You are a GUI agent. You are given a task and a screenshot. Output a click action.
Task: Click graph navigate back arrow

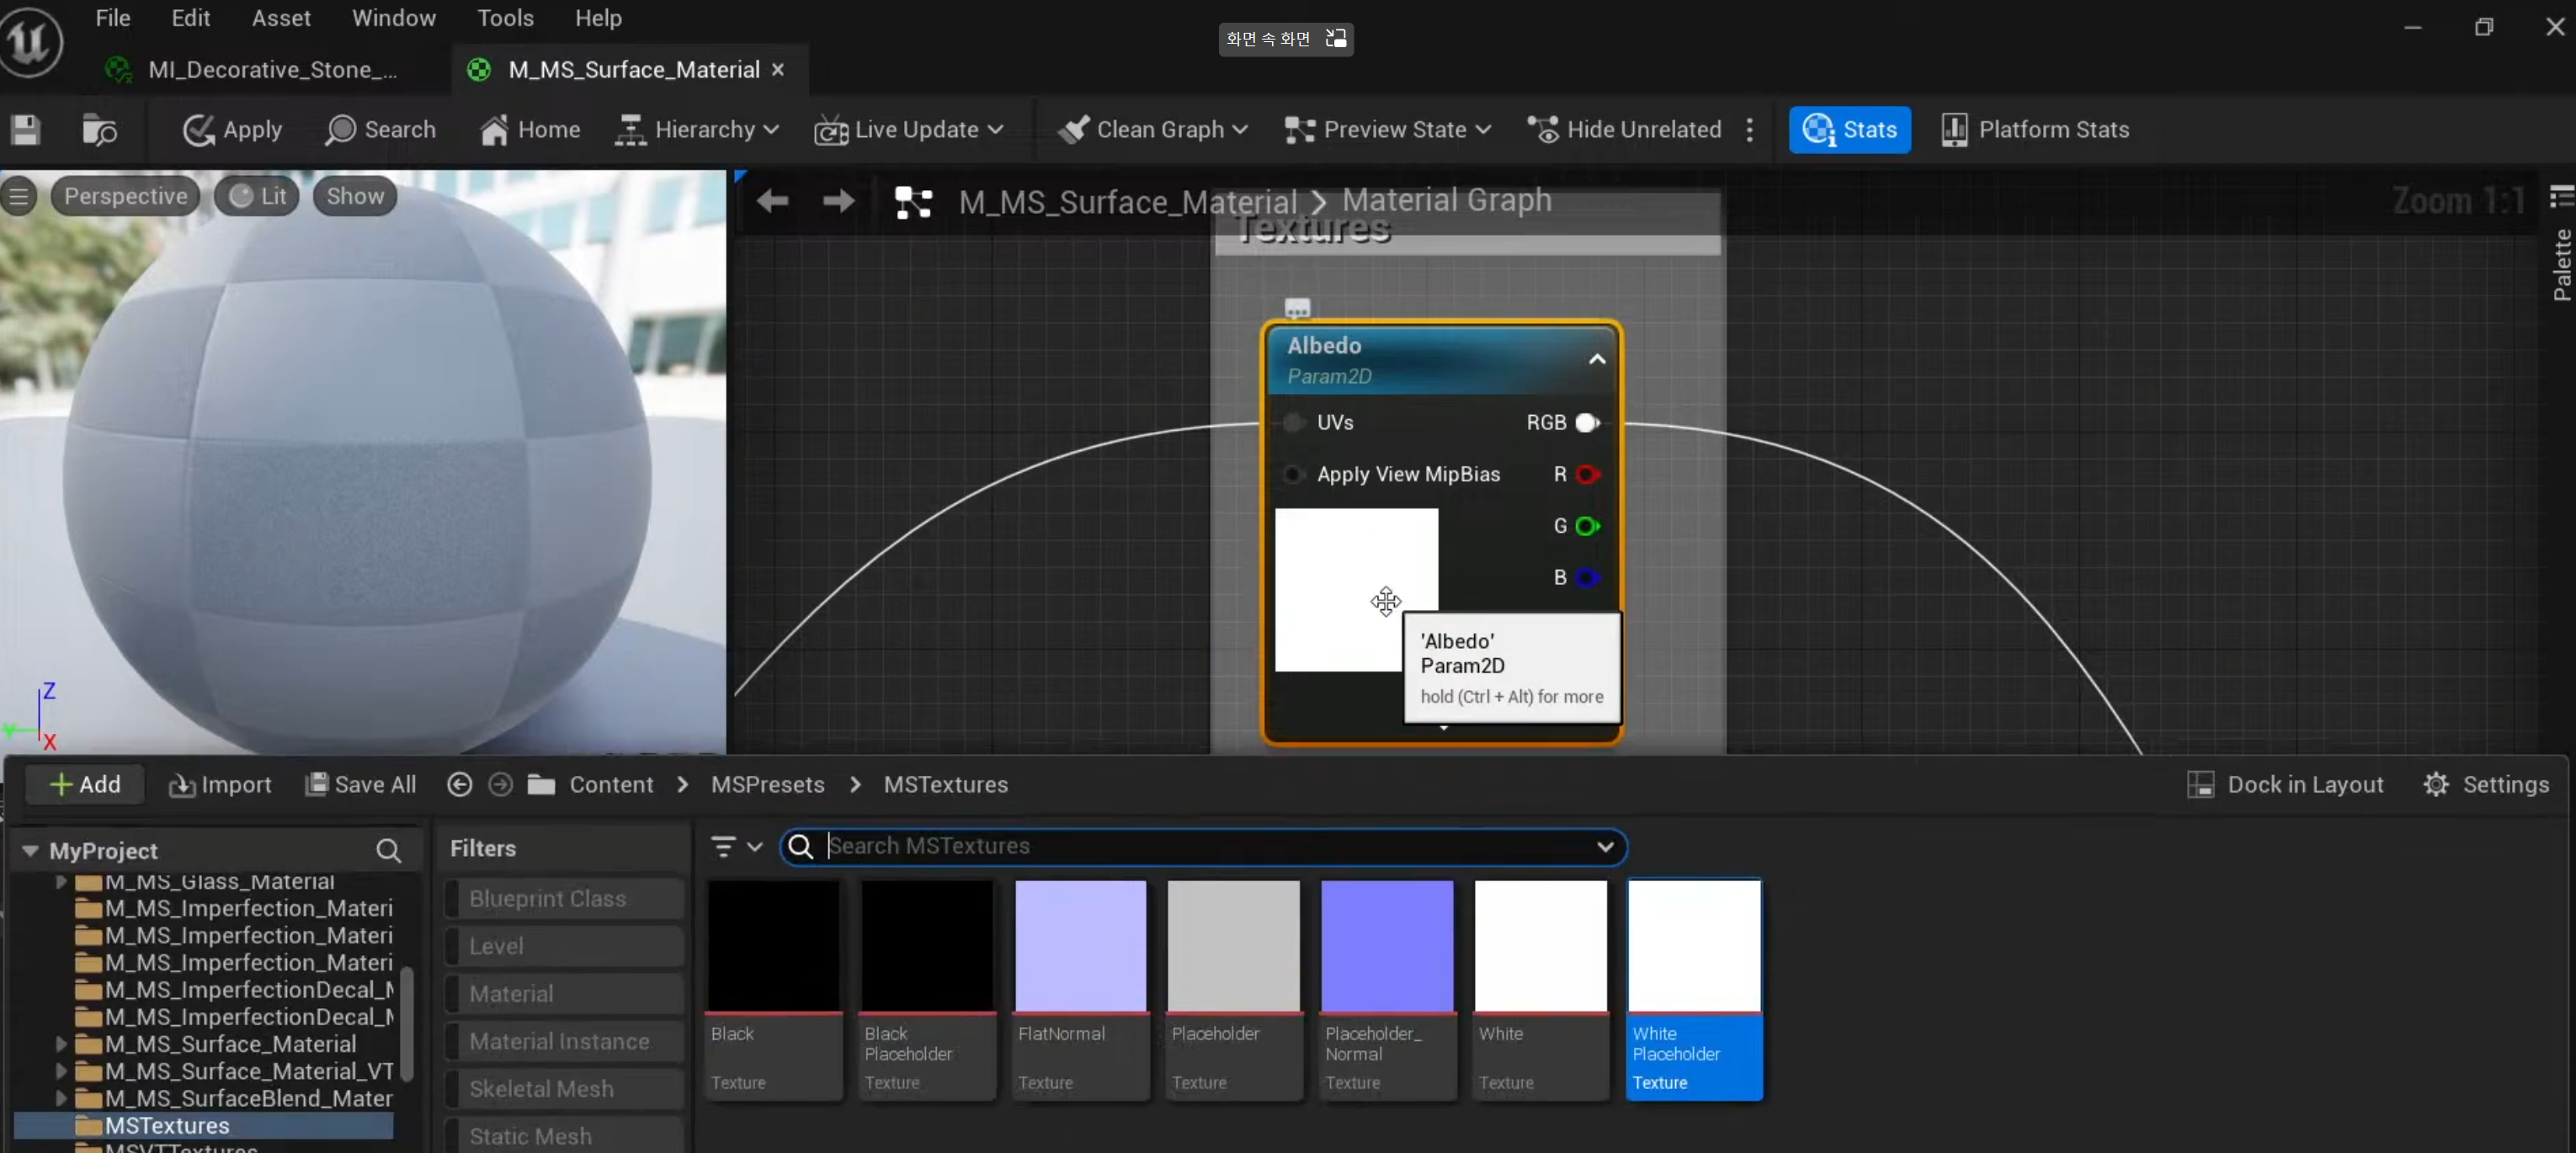coord(772,202)
